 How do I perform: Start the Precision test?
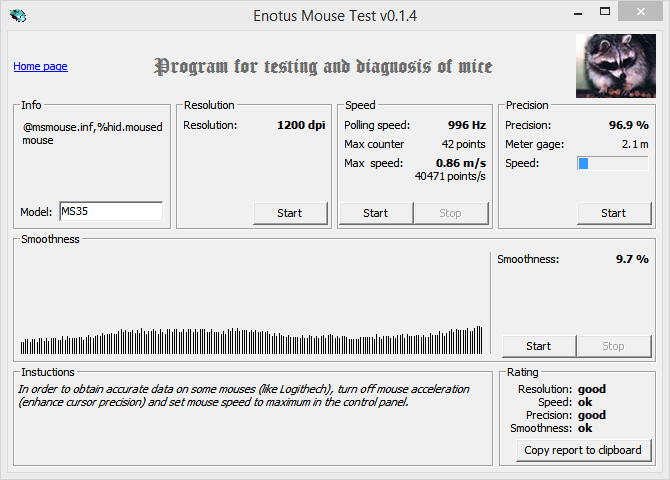614,213
